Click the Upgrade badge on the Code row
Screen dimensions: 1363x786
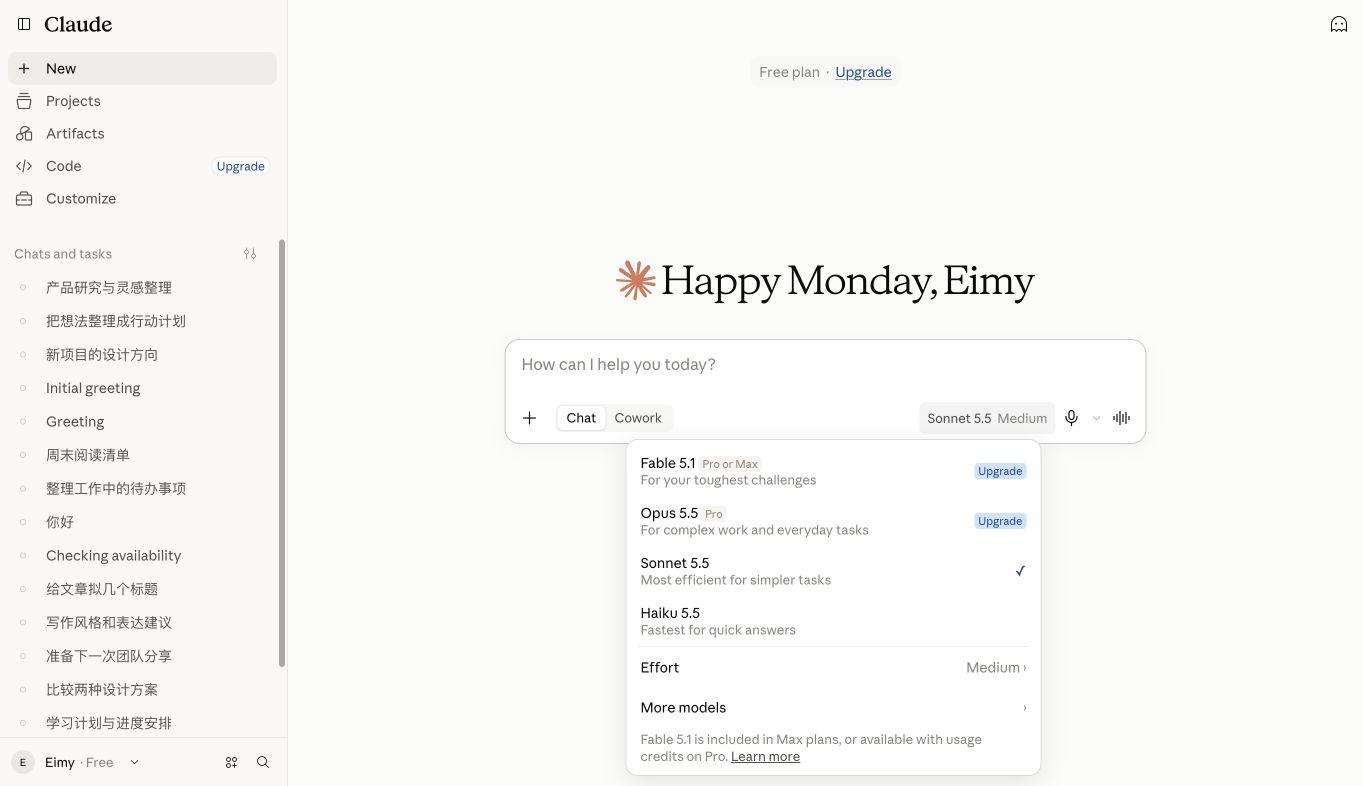point(241,166)
